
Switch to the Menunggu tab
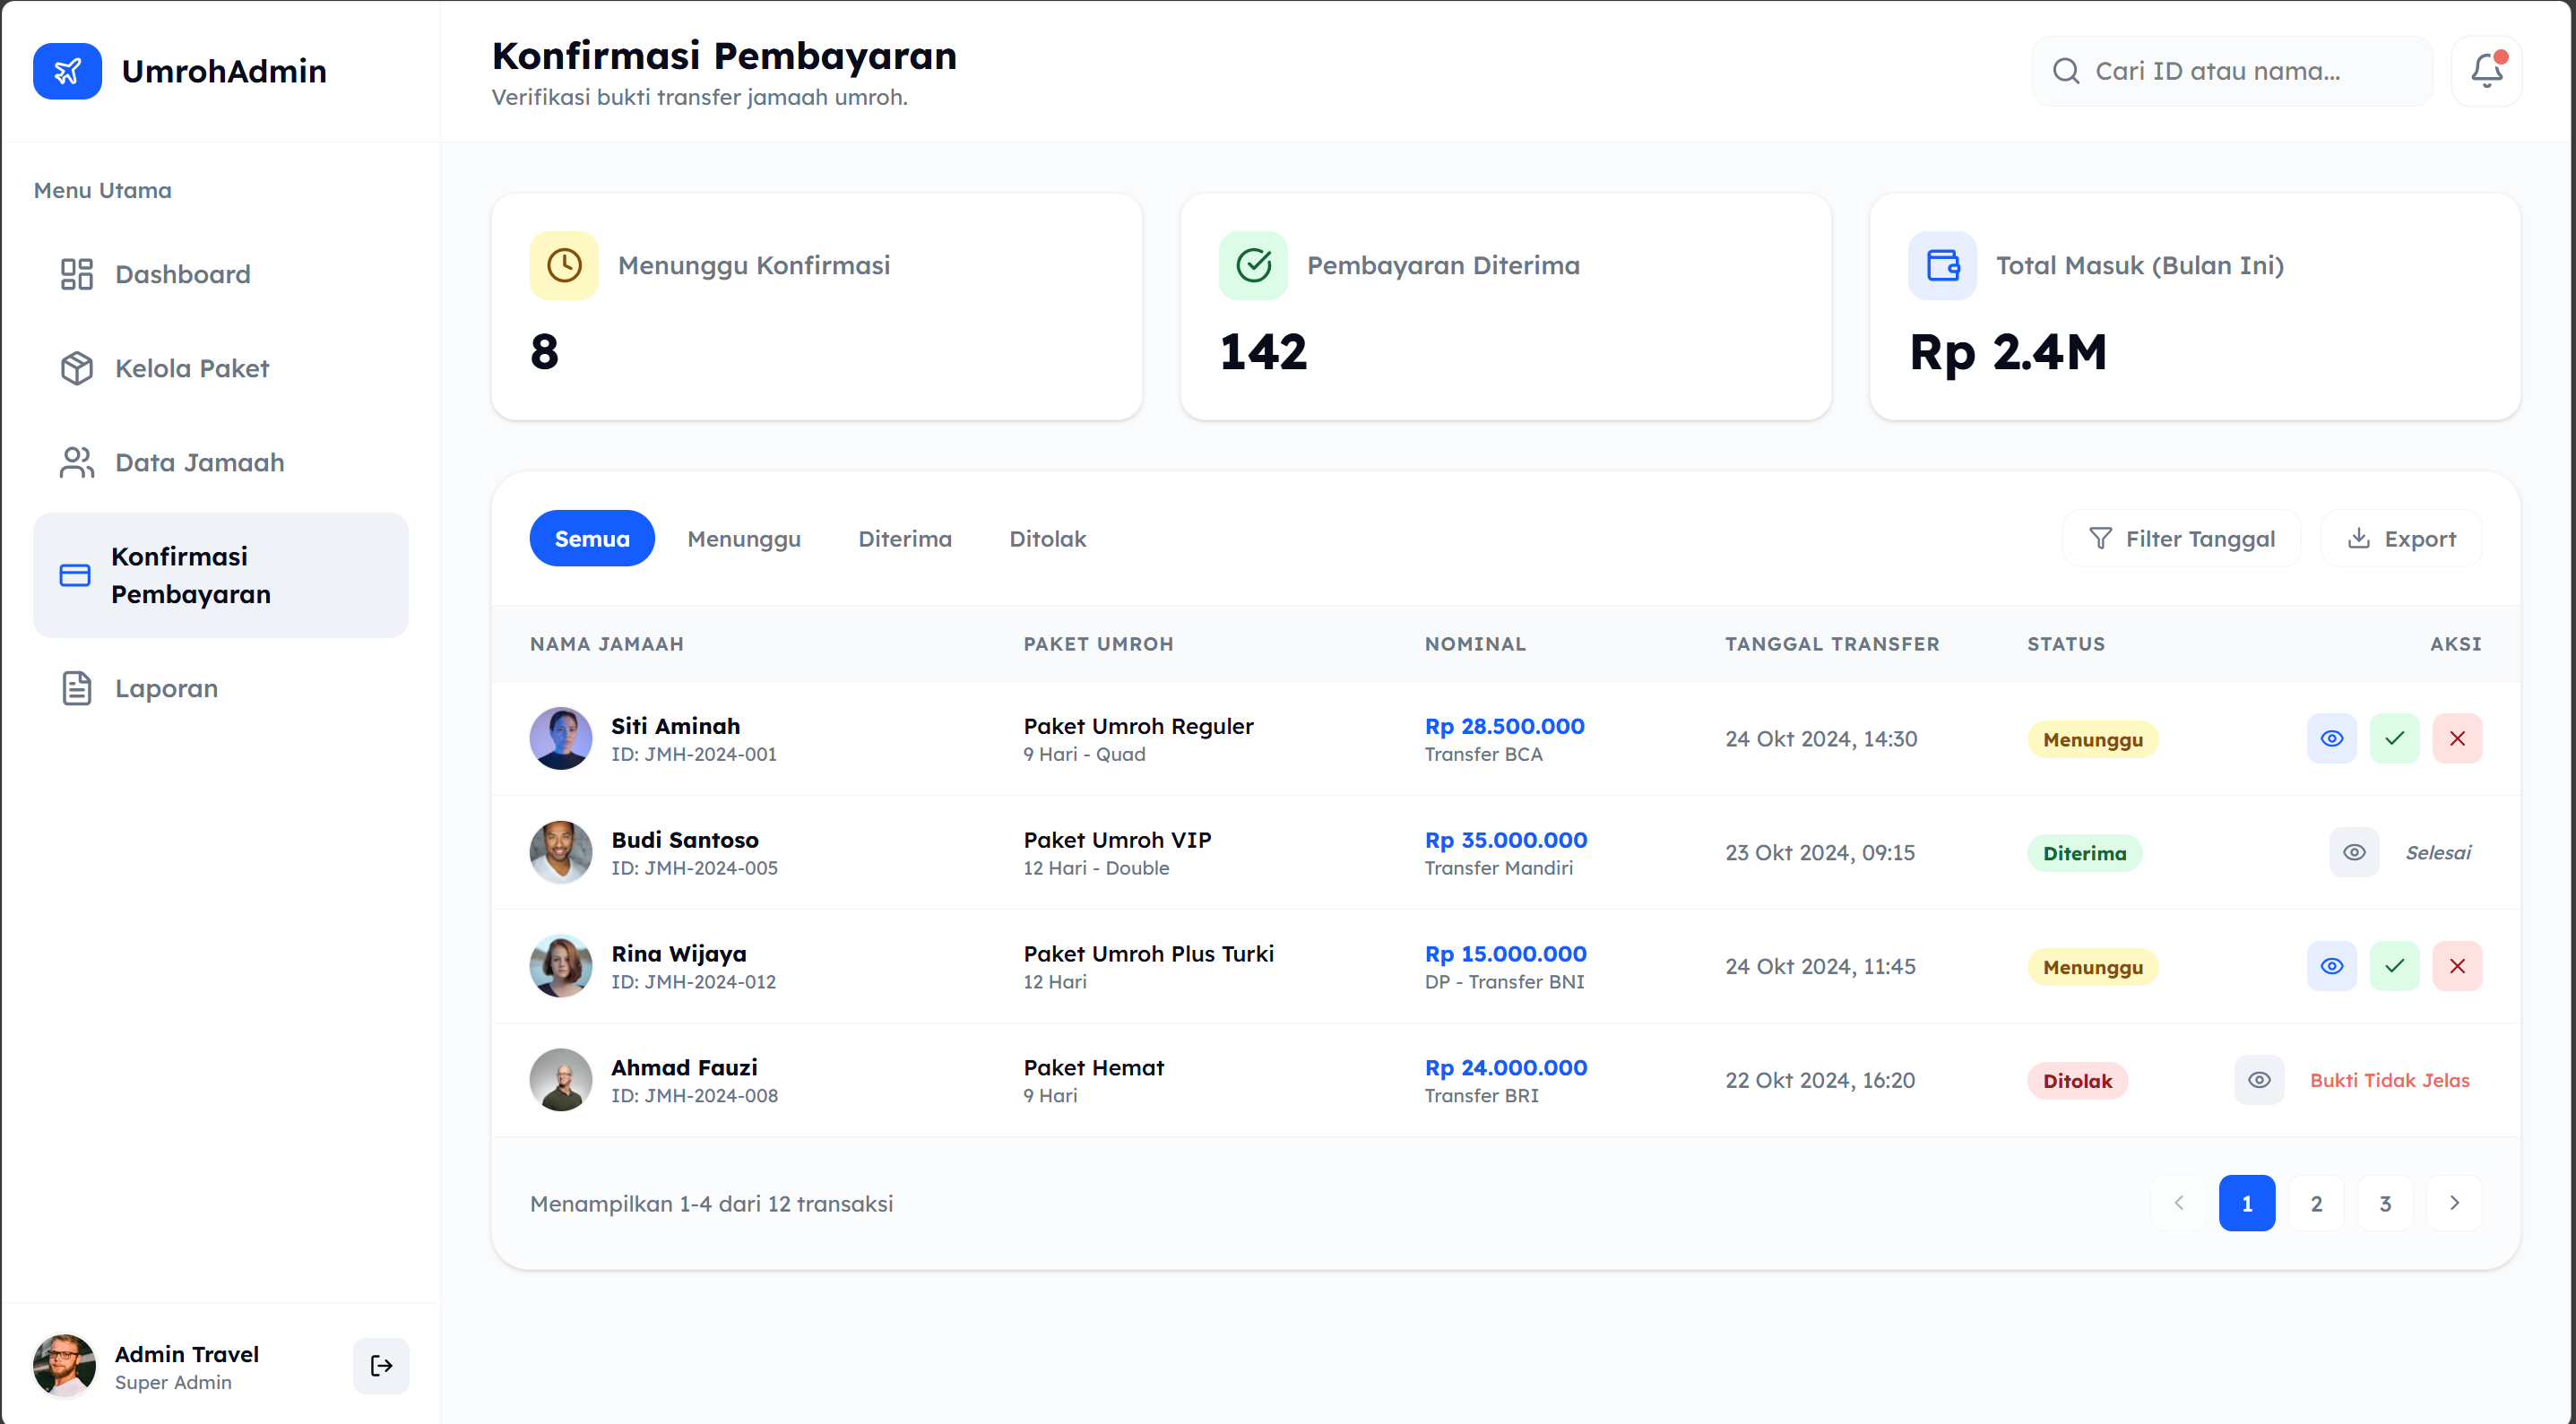(744, 539)
